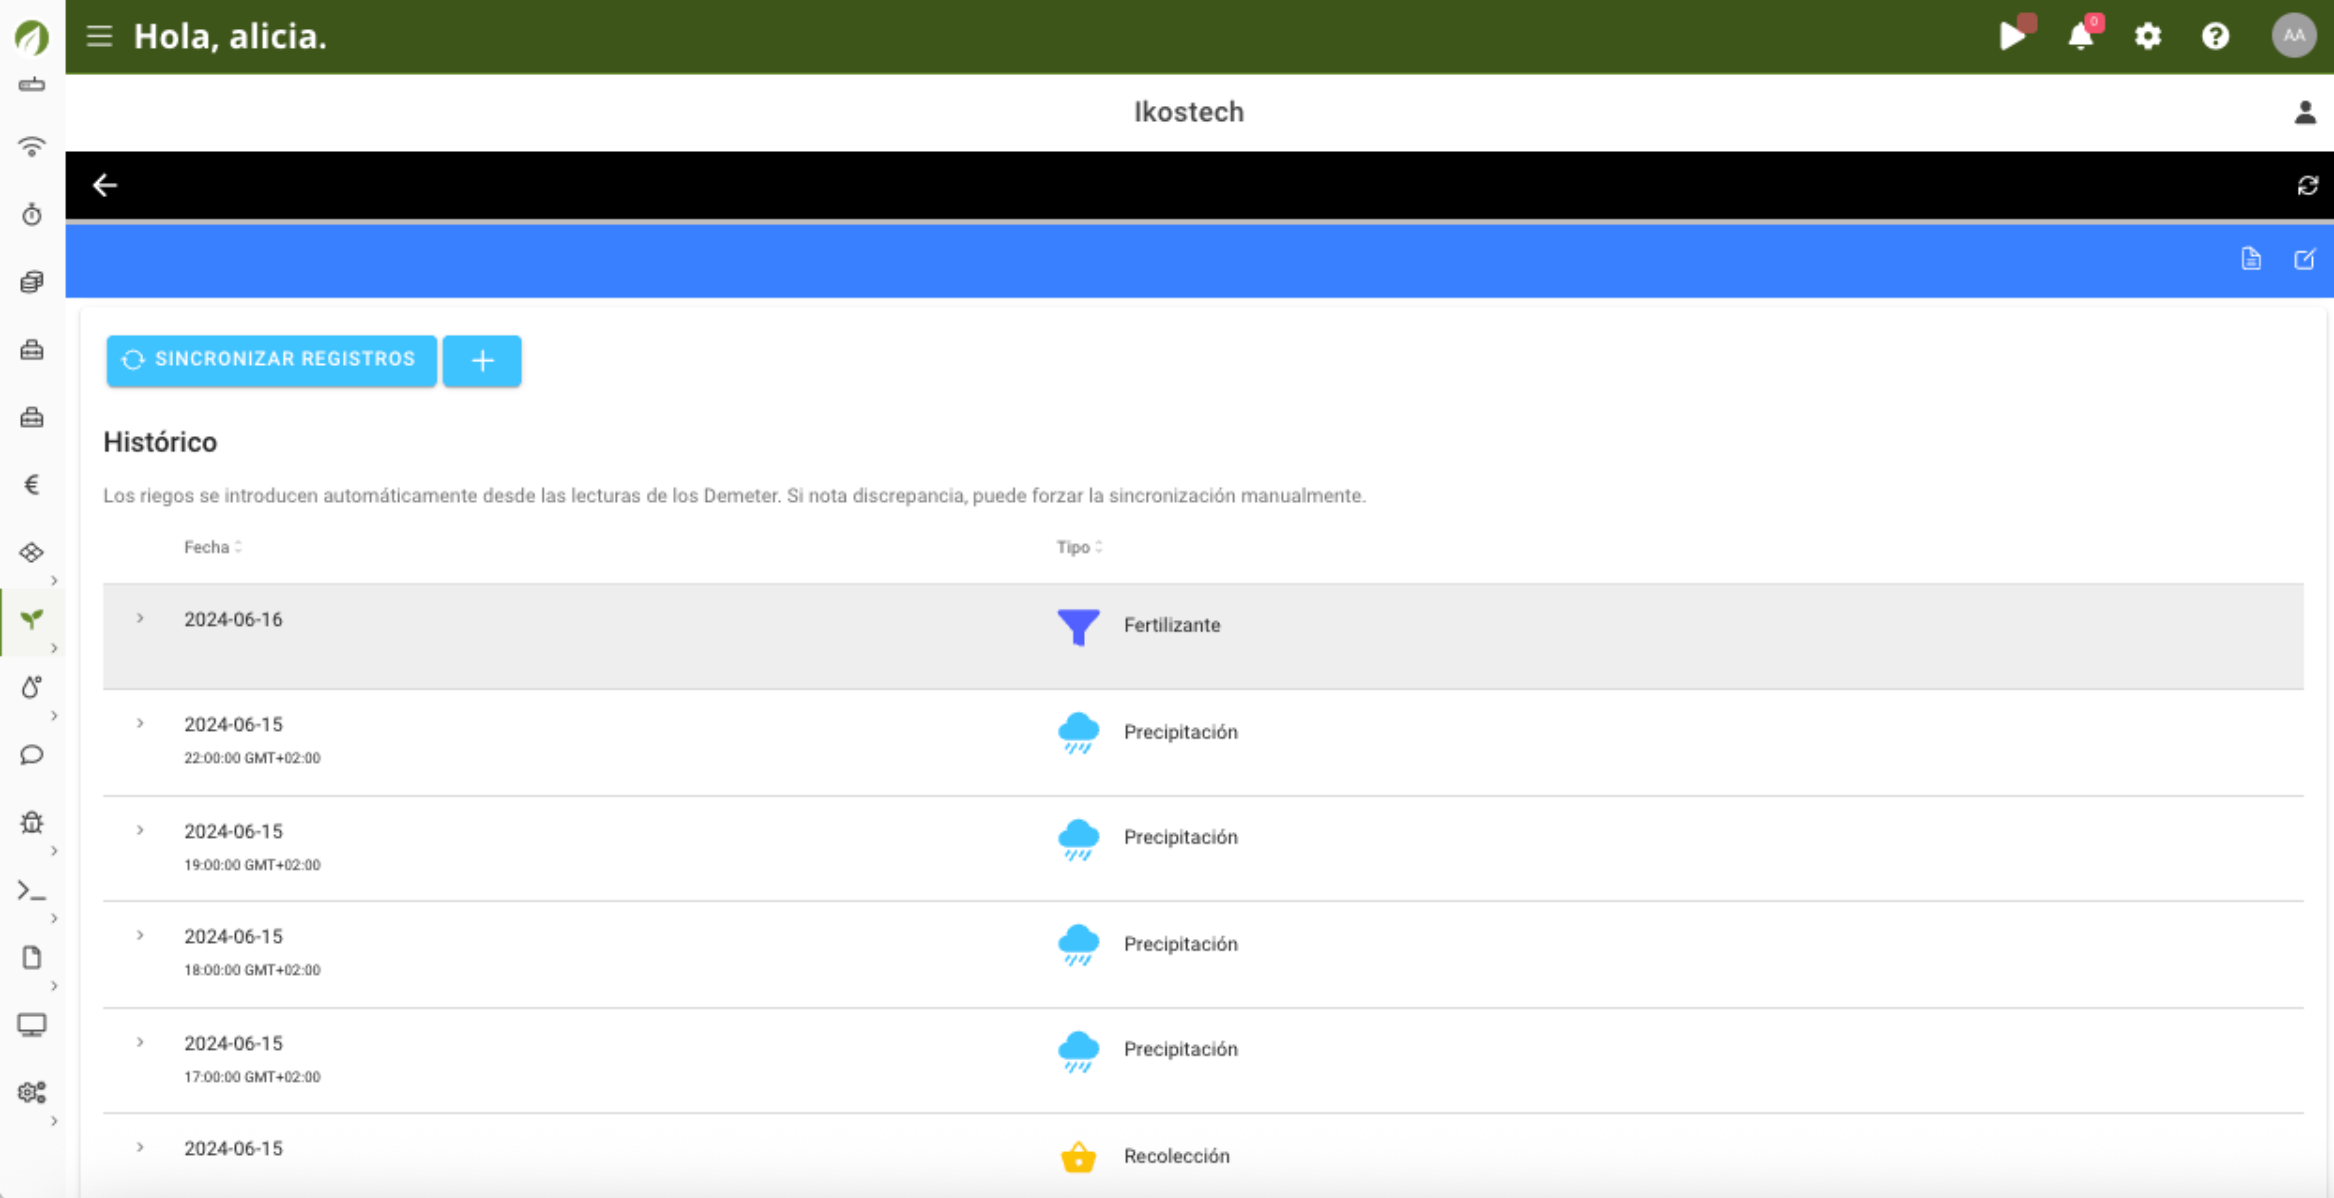Viewport: 2334px width, 1198px height.
Task: Click the play icon in header
Action: click(2011, 37)
